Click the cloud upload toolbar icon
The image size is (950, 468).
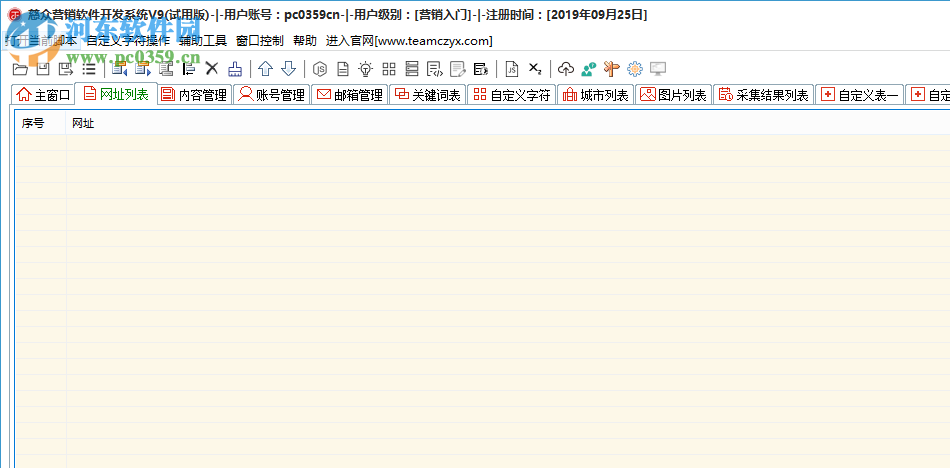[565, 69]
